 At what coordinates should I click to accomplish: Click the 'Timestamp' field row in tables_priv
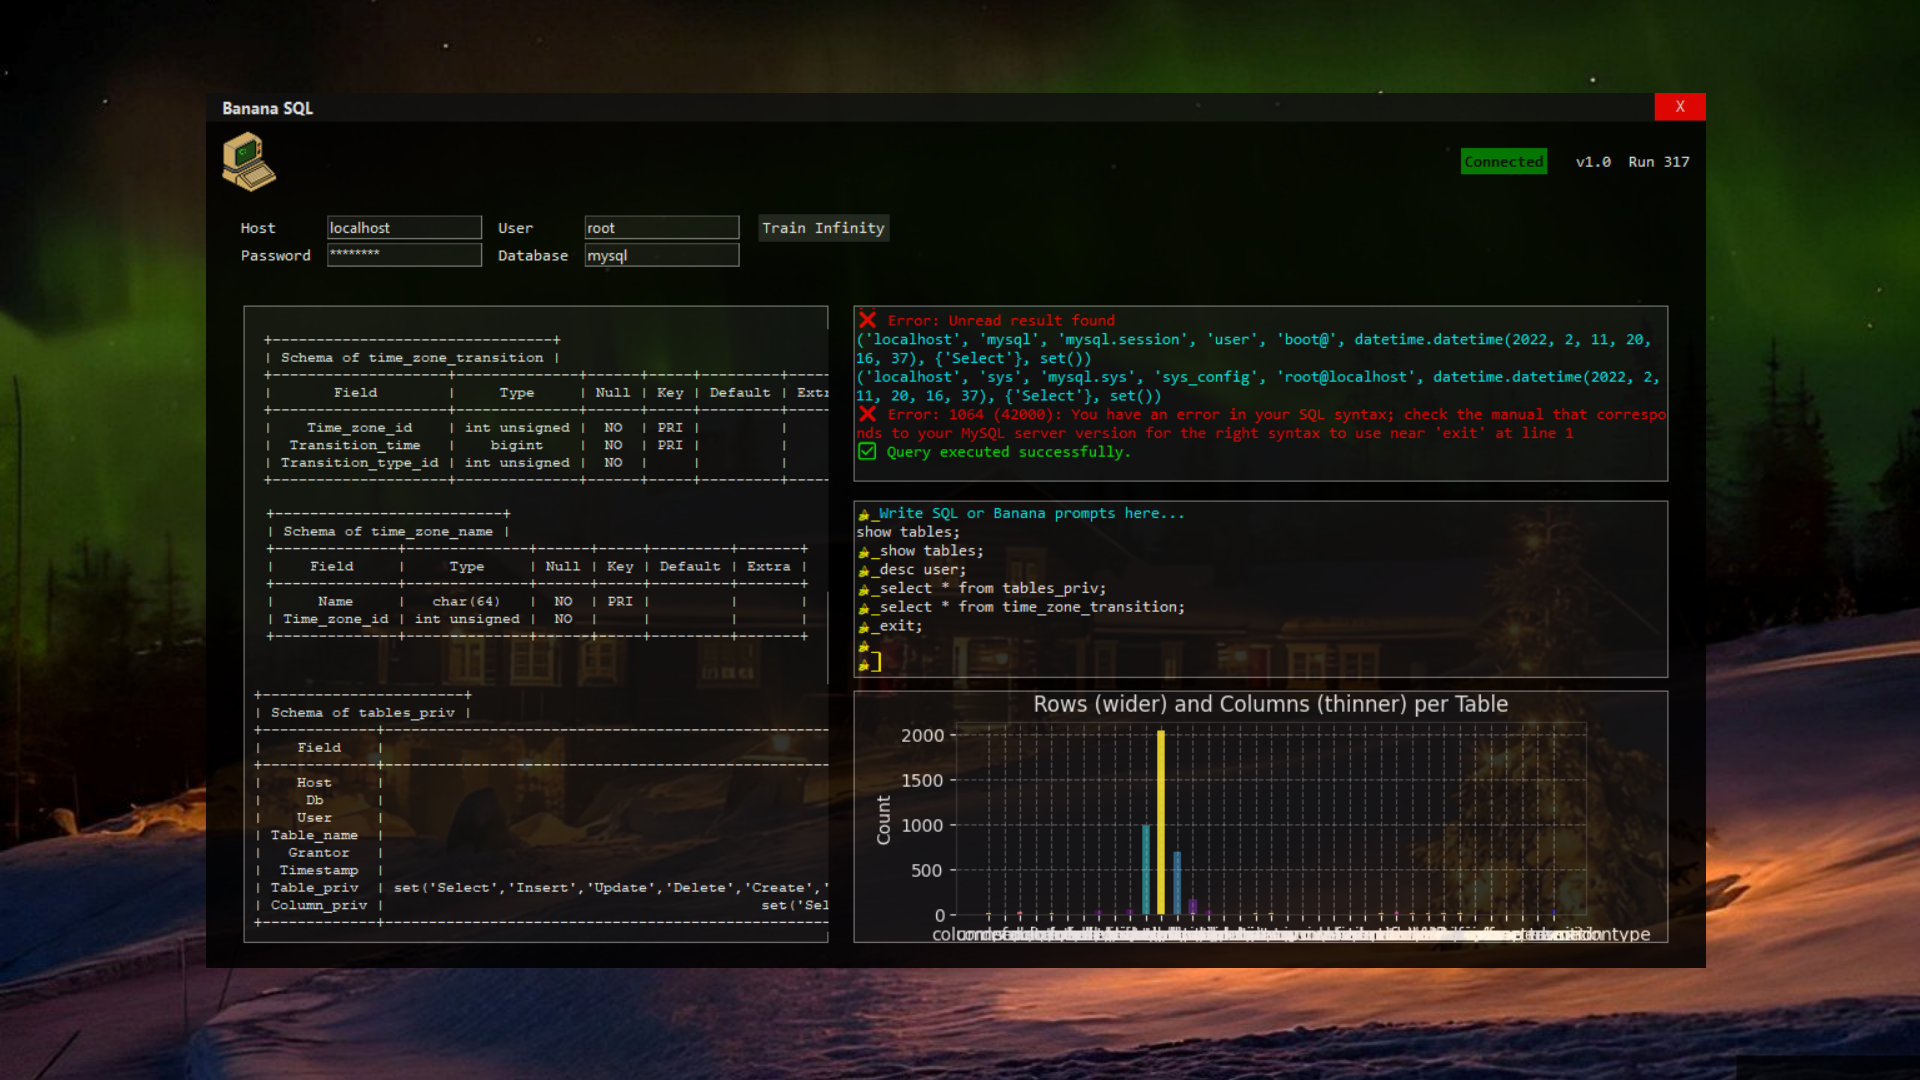tap(319, 871)
